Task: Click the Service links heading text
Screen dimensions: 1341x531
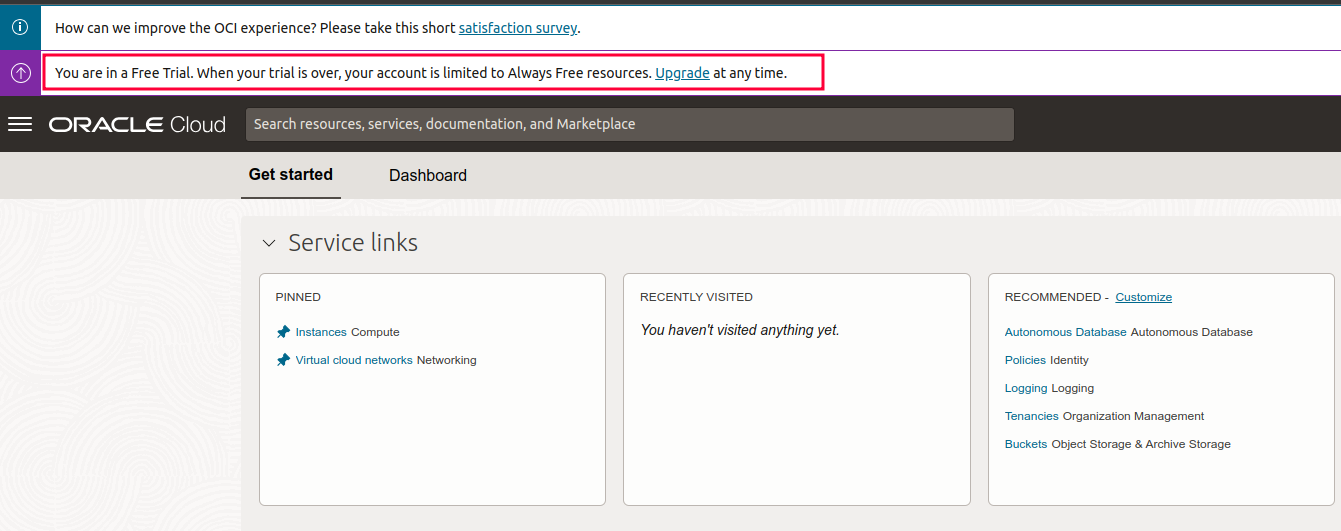Action: pos(353,243)
